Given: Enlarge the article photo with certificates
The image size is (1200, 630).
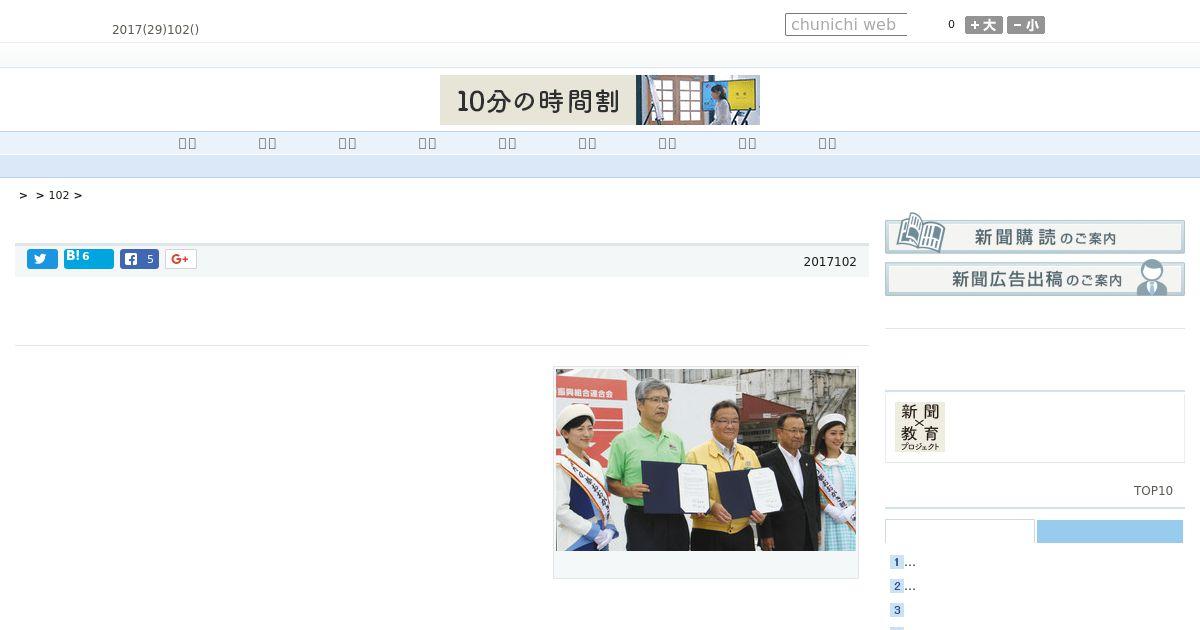Looking at the screenshot, I should tap(706, 460).
